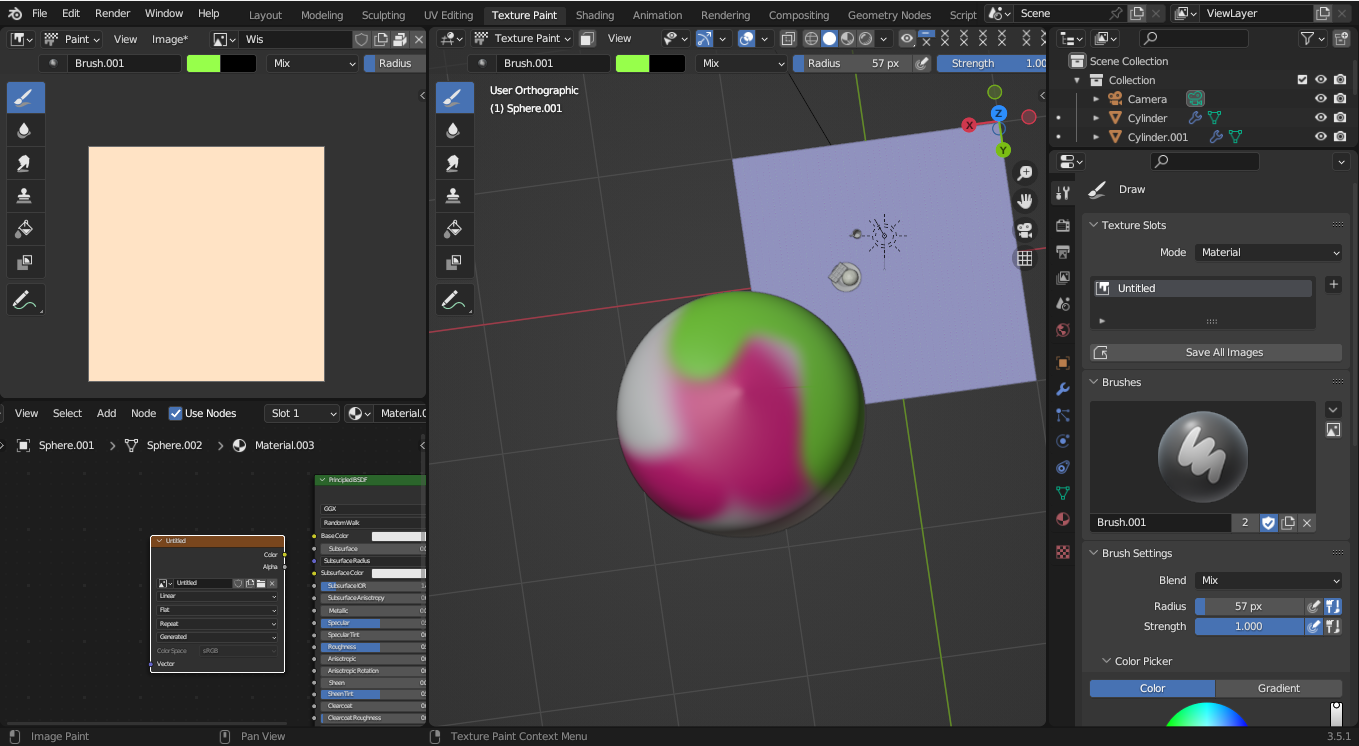
Task: Toggle Collection exclude checkbox in outliner
Action: (1302, 80)
